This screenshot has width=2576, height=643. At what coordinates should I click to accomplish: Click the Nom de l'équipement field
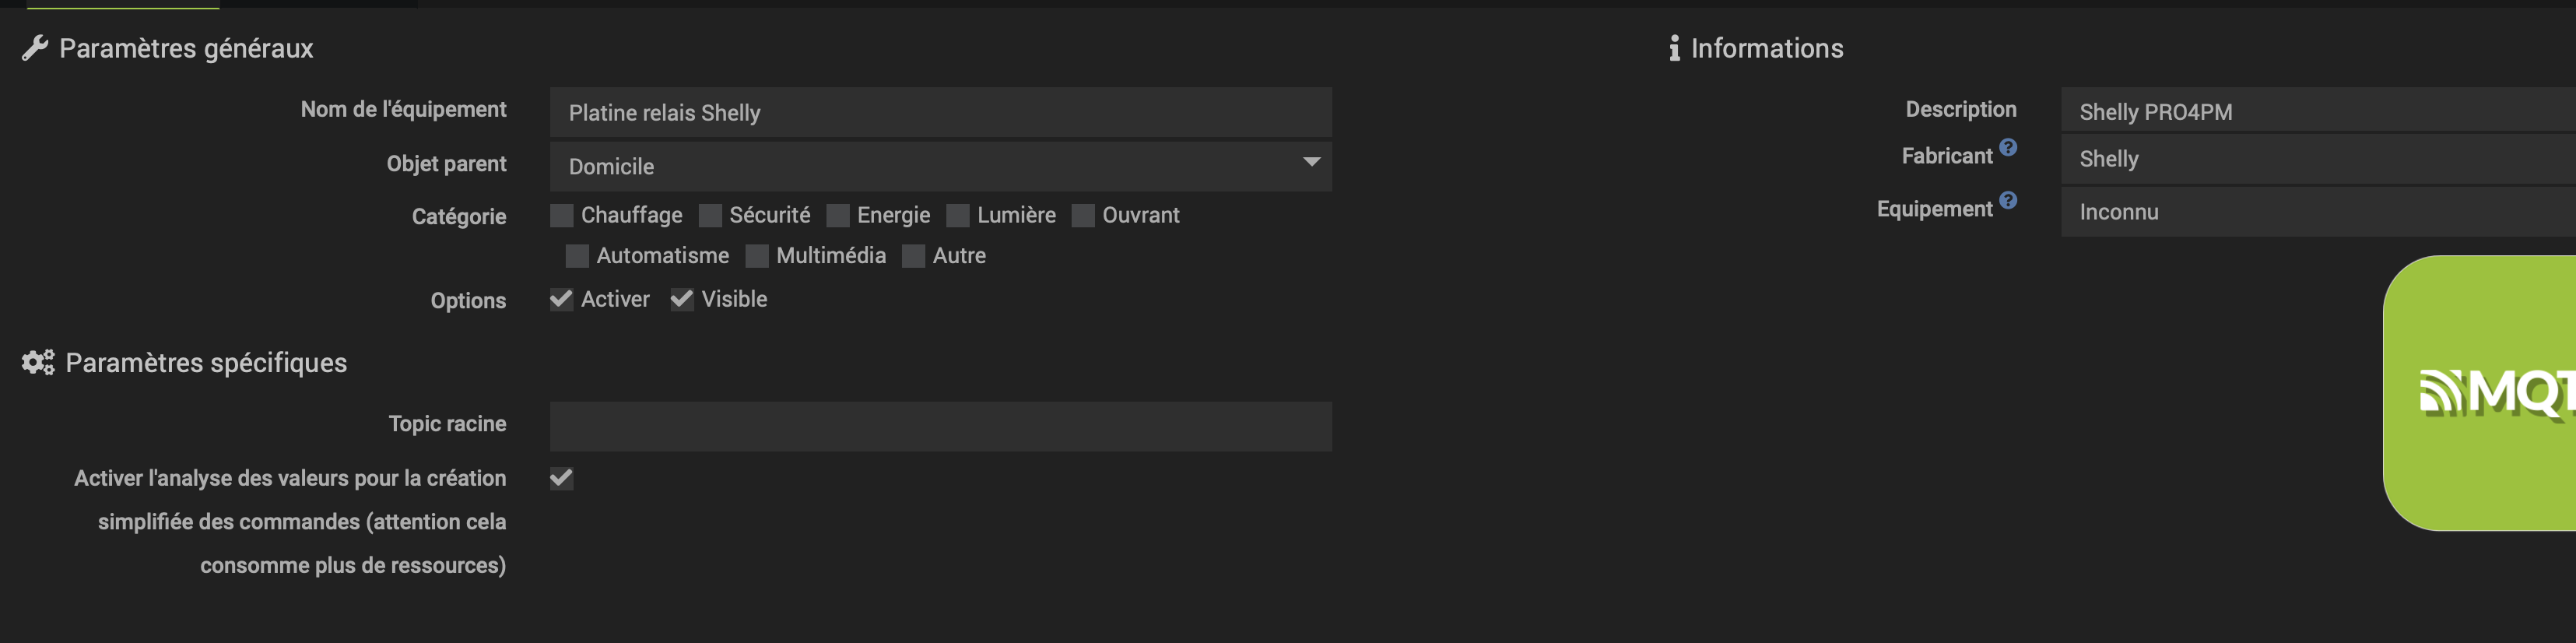[x=940, y=112]
